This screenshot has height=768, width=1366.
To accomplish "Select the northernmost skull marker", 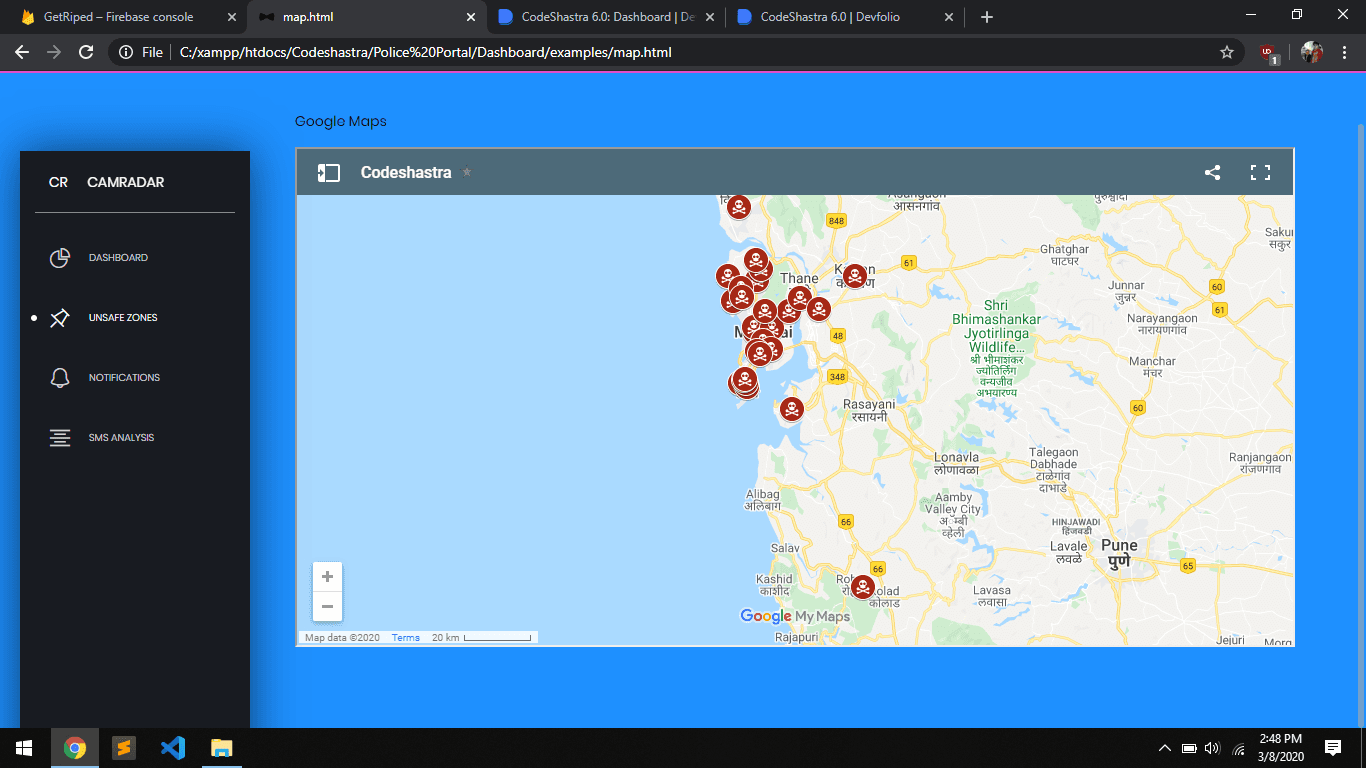I will click(x=738, y=207).
